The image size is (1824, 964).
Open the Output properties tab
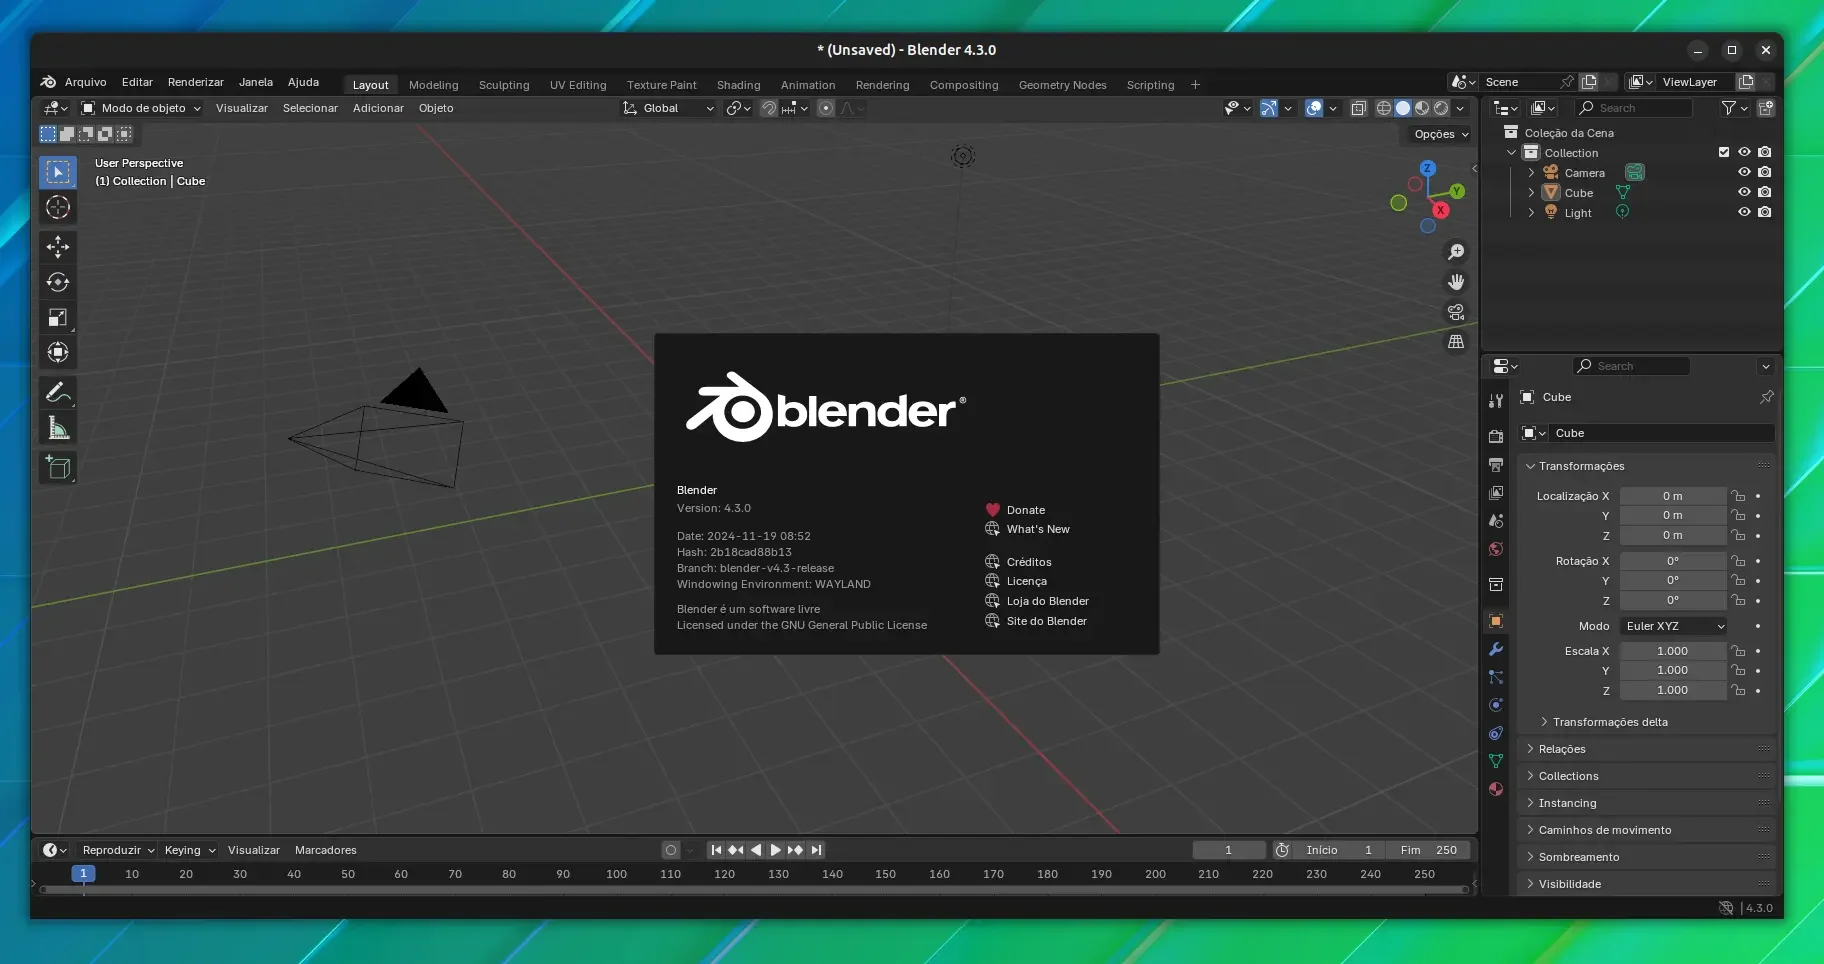tap(1496, 464)
